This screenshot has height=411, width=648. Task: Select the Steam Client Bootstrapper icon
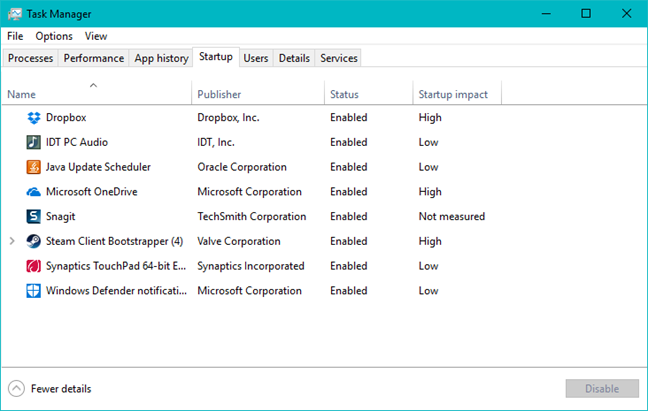tap(33, 241)
